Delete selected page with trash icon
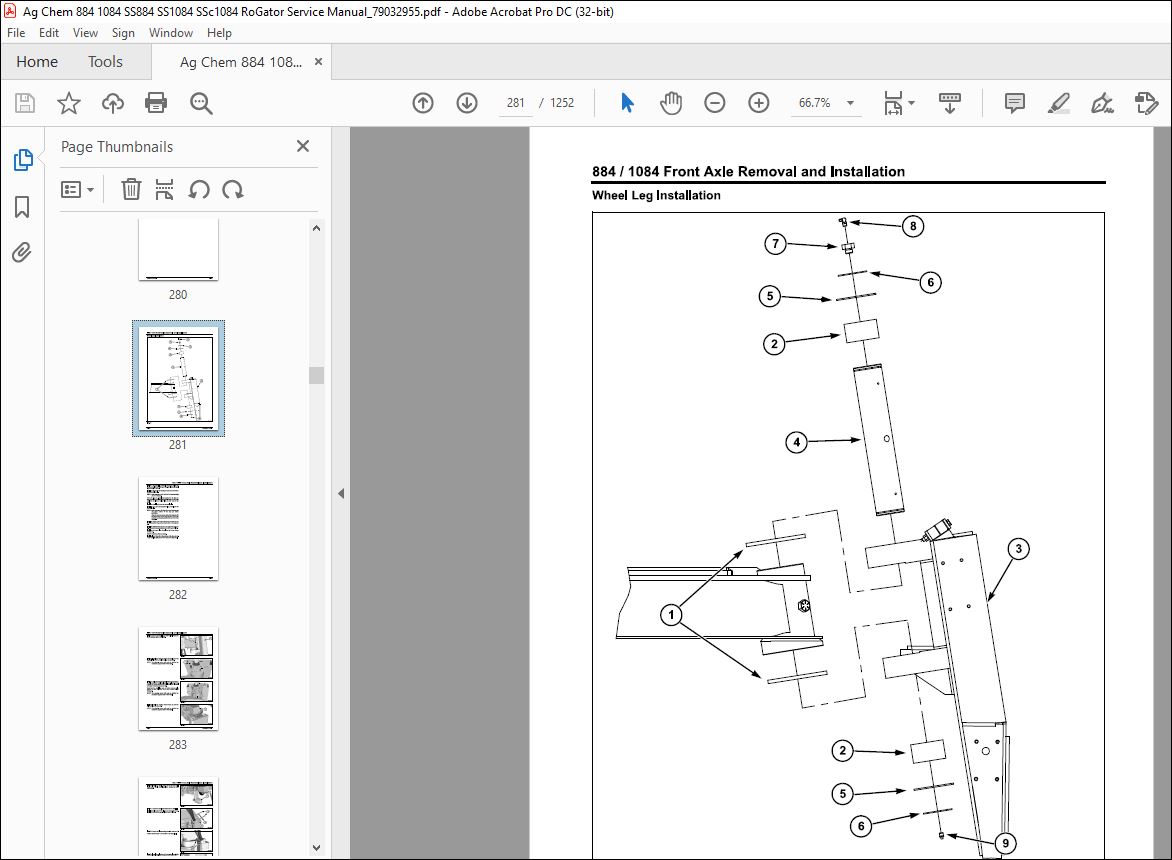The image size is (1172, 860). [x=131, y=189]
